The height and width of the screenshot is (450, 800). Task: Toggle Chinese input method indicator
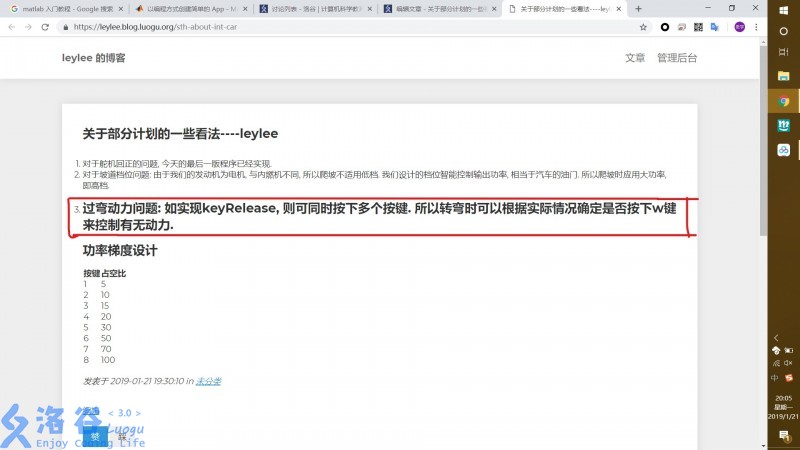pos(776,378)
